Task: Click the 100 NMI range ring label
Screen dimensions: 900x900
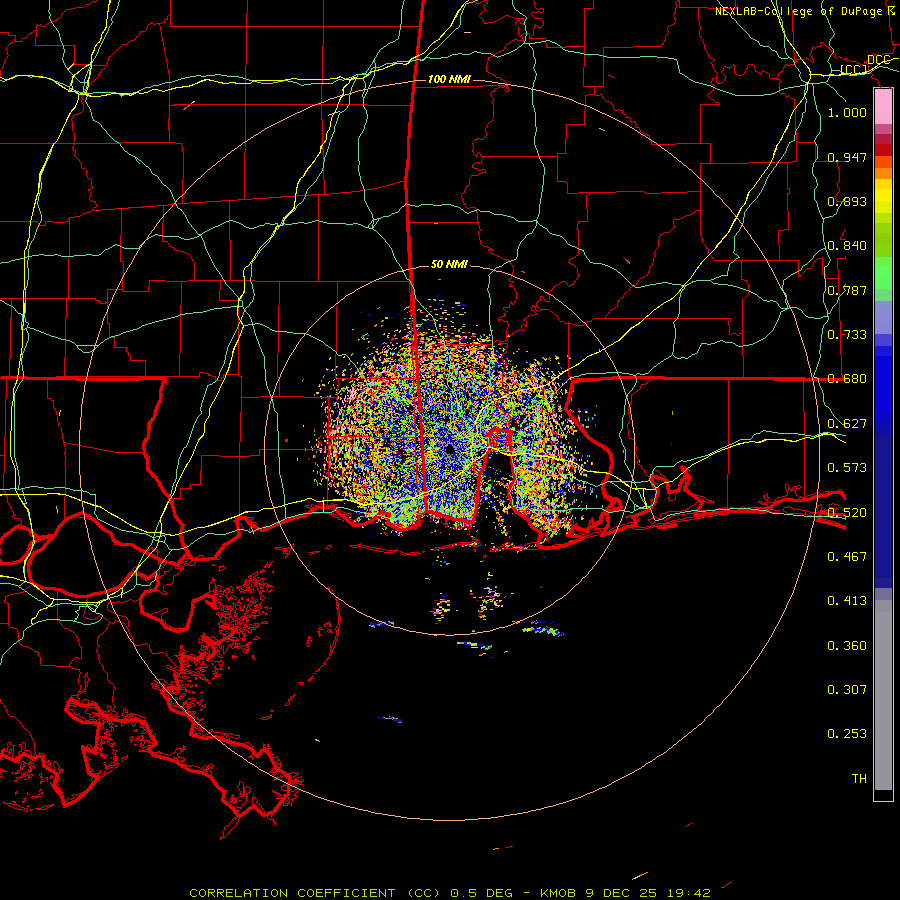Action: tap(449, 79)
